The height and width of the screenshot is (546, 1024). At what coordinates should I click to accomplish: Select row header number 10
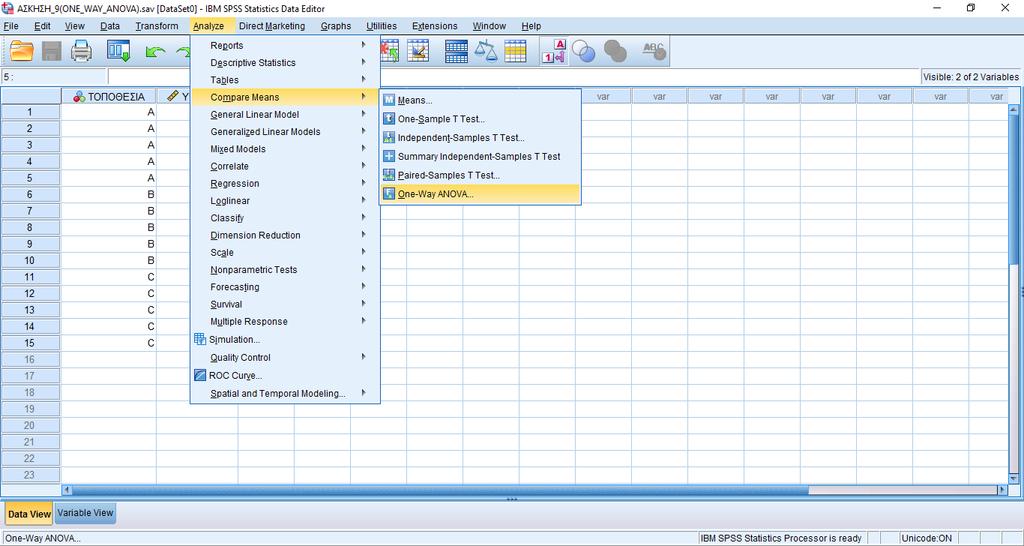pyautogui.click(x=30, y=261)
